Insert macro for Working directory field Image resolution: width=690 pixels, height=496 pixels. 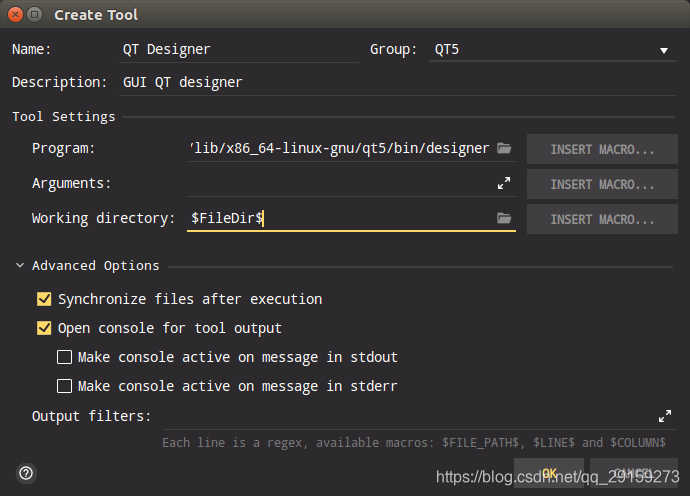pyautogui.click(x=602, y=219)
